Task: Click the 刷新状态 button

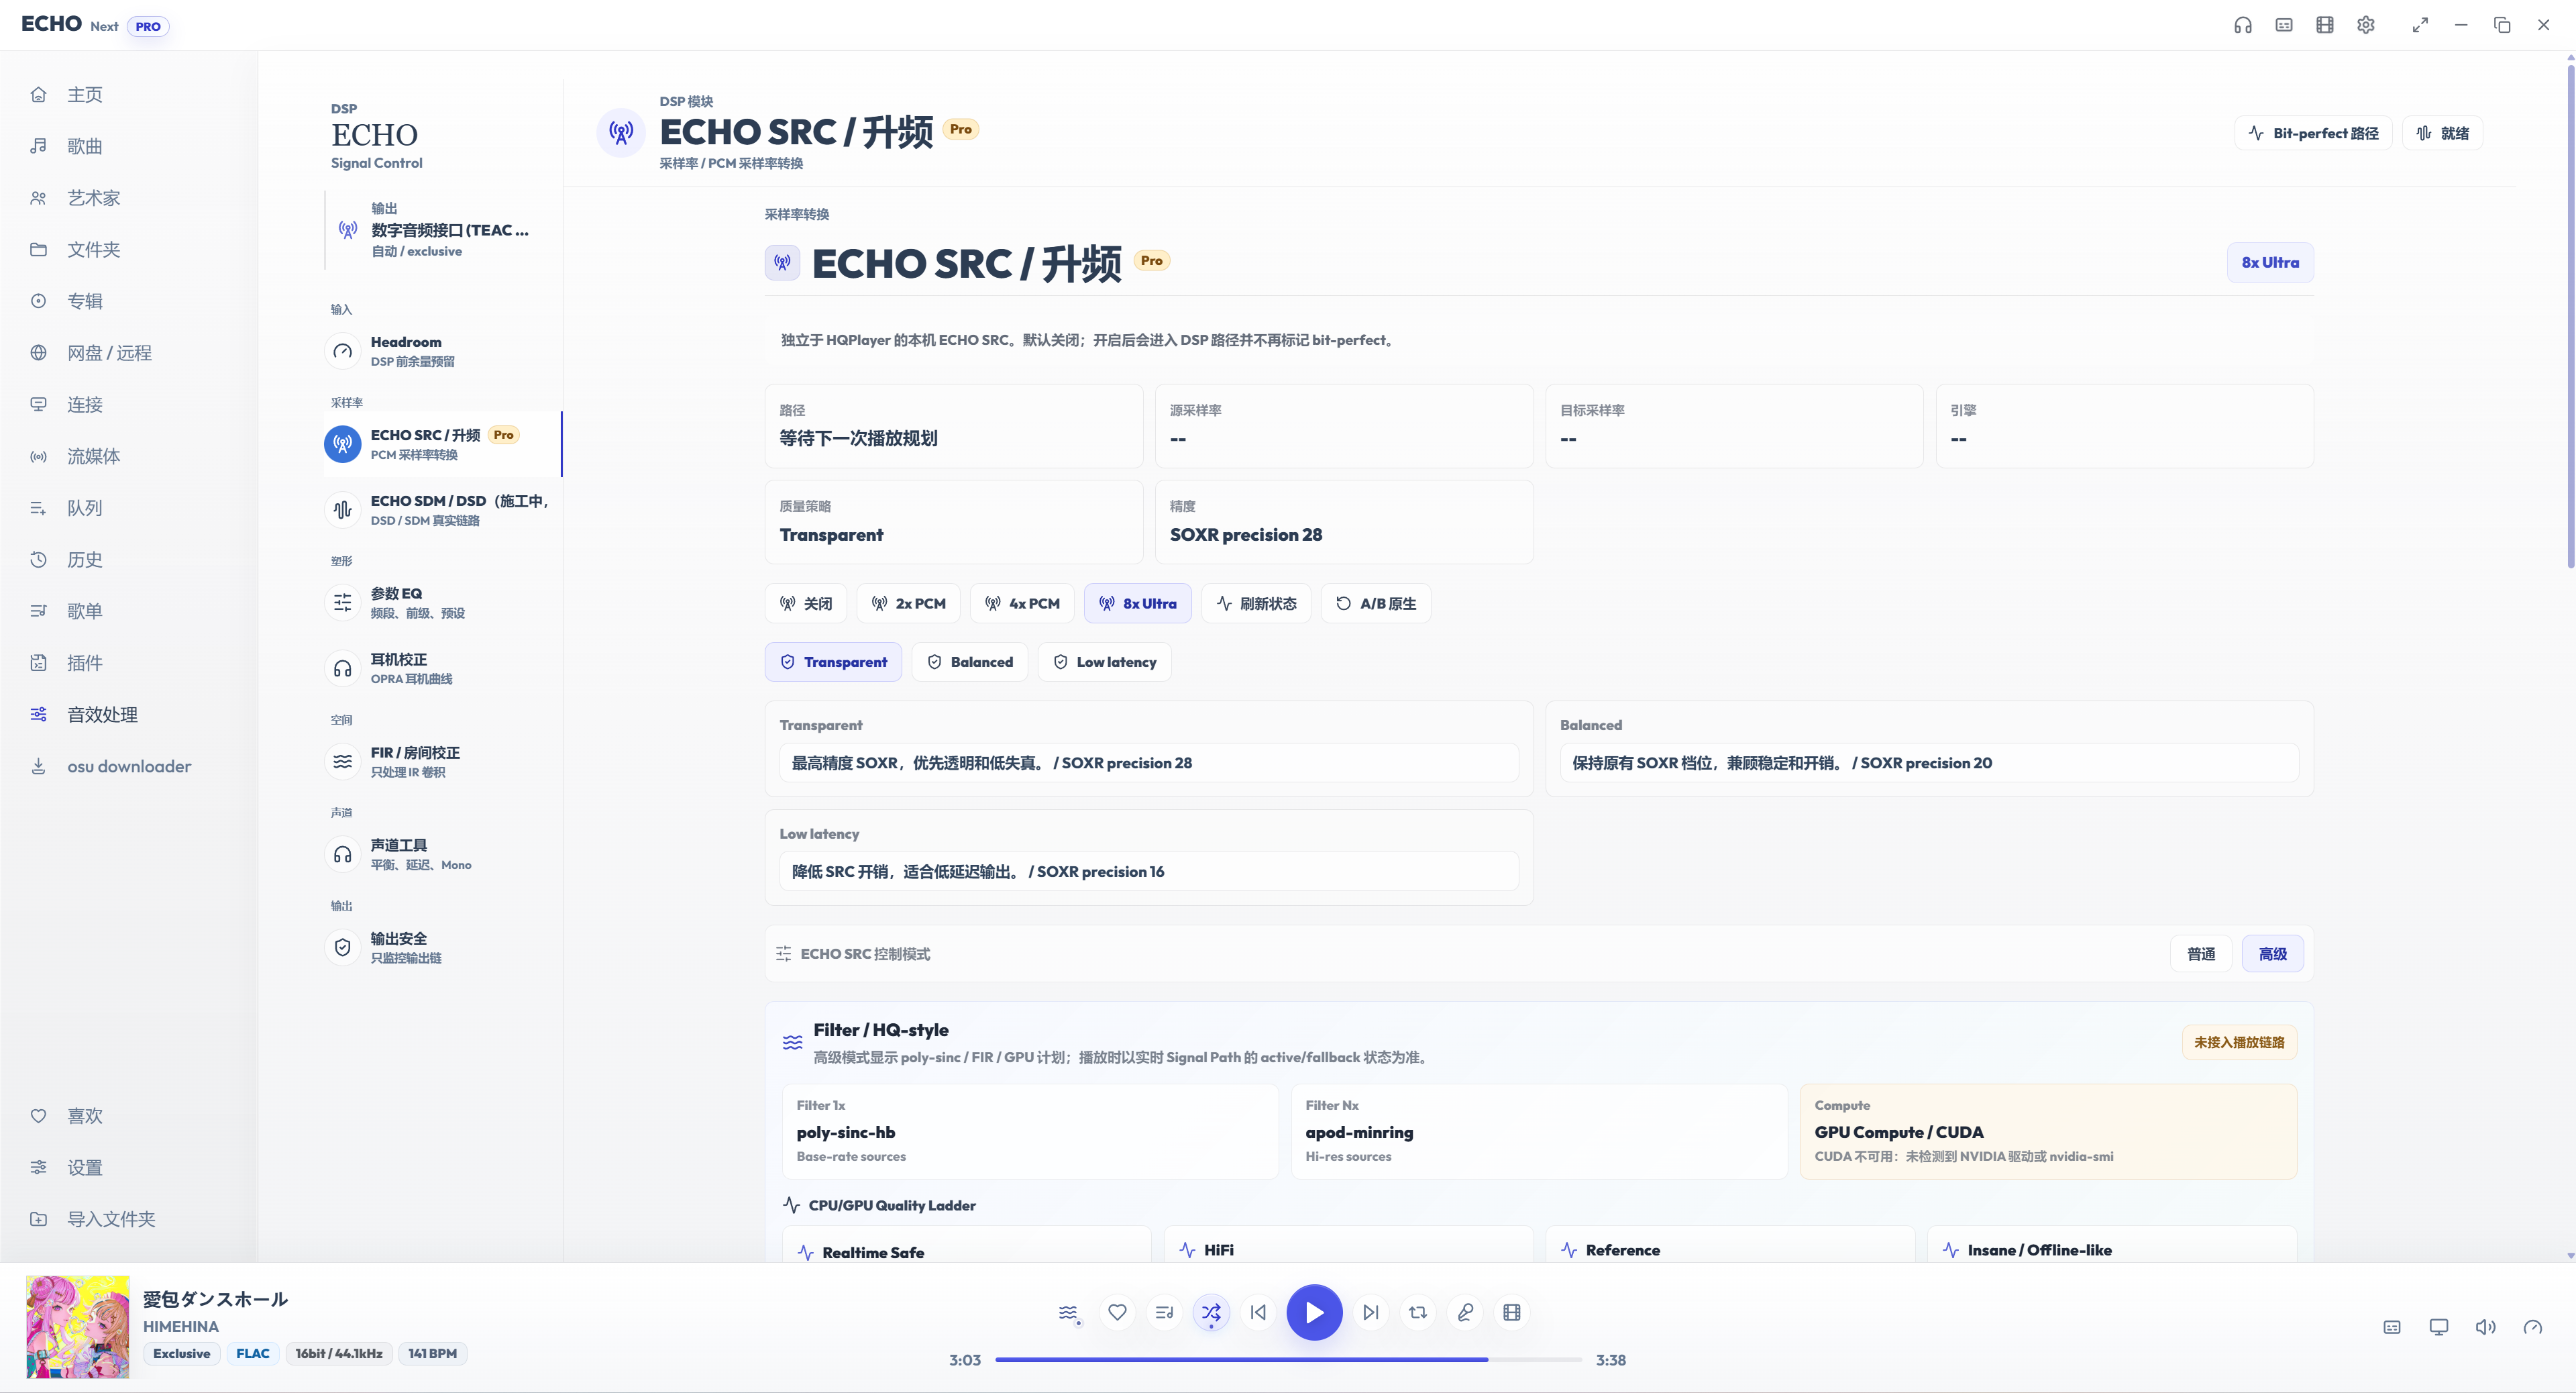Action: point(1256,604)
